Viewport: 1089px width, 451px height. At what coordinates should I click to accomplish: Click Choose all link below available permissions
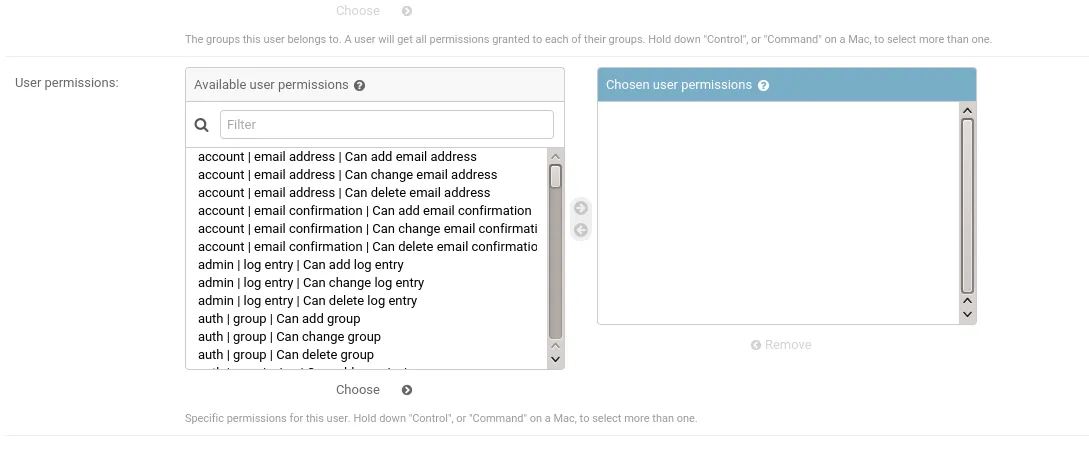pos(358,390)
